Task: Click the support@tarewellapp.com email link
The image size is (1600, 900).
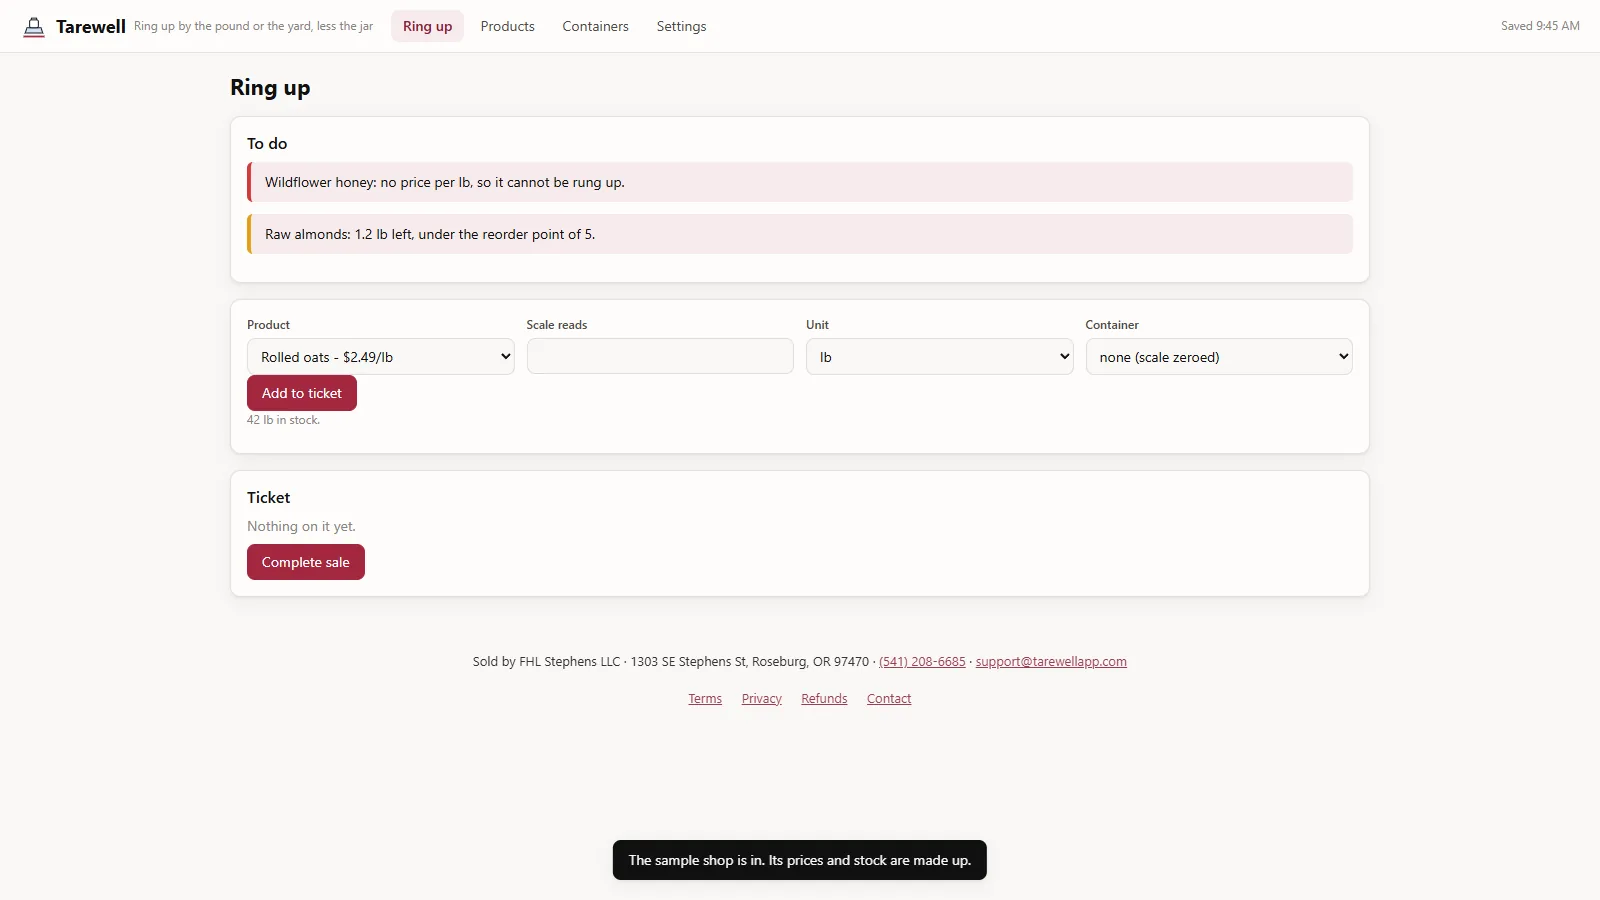Action: tap(1051, 662)
